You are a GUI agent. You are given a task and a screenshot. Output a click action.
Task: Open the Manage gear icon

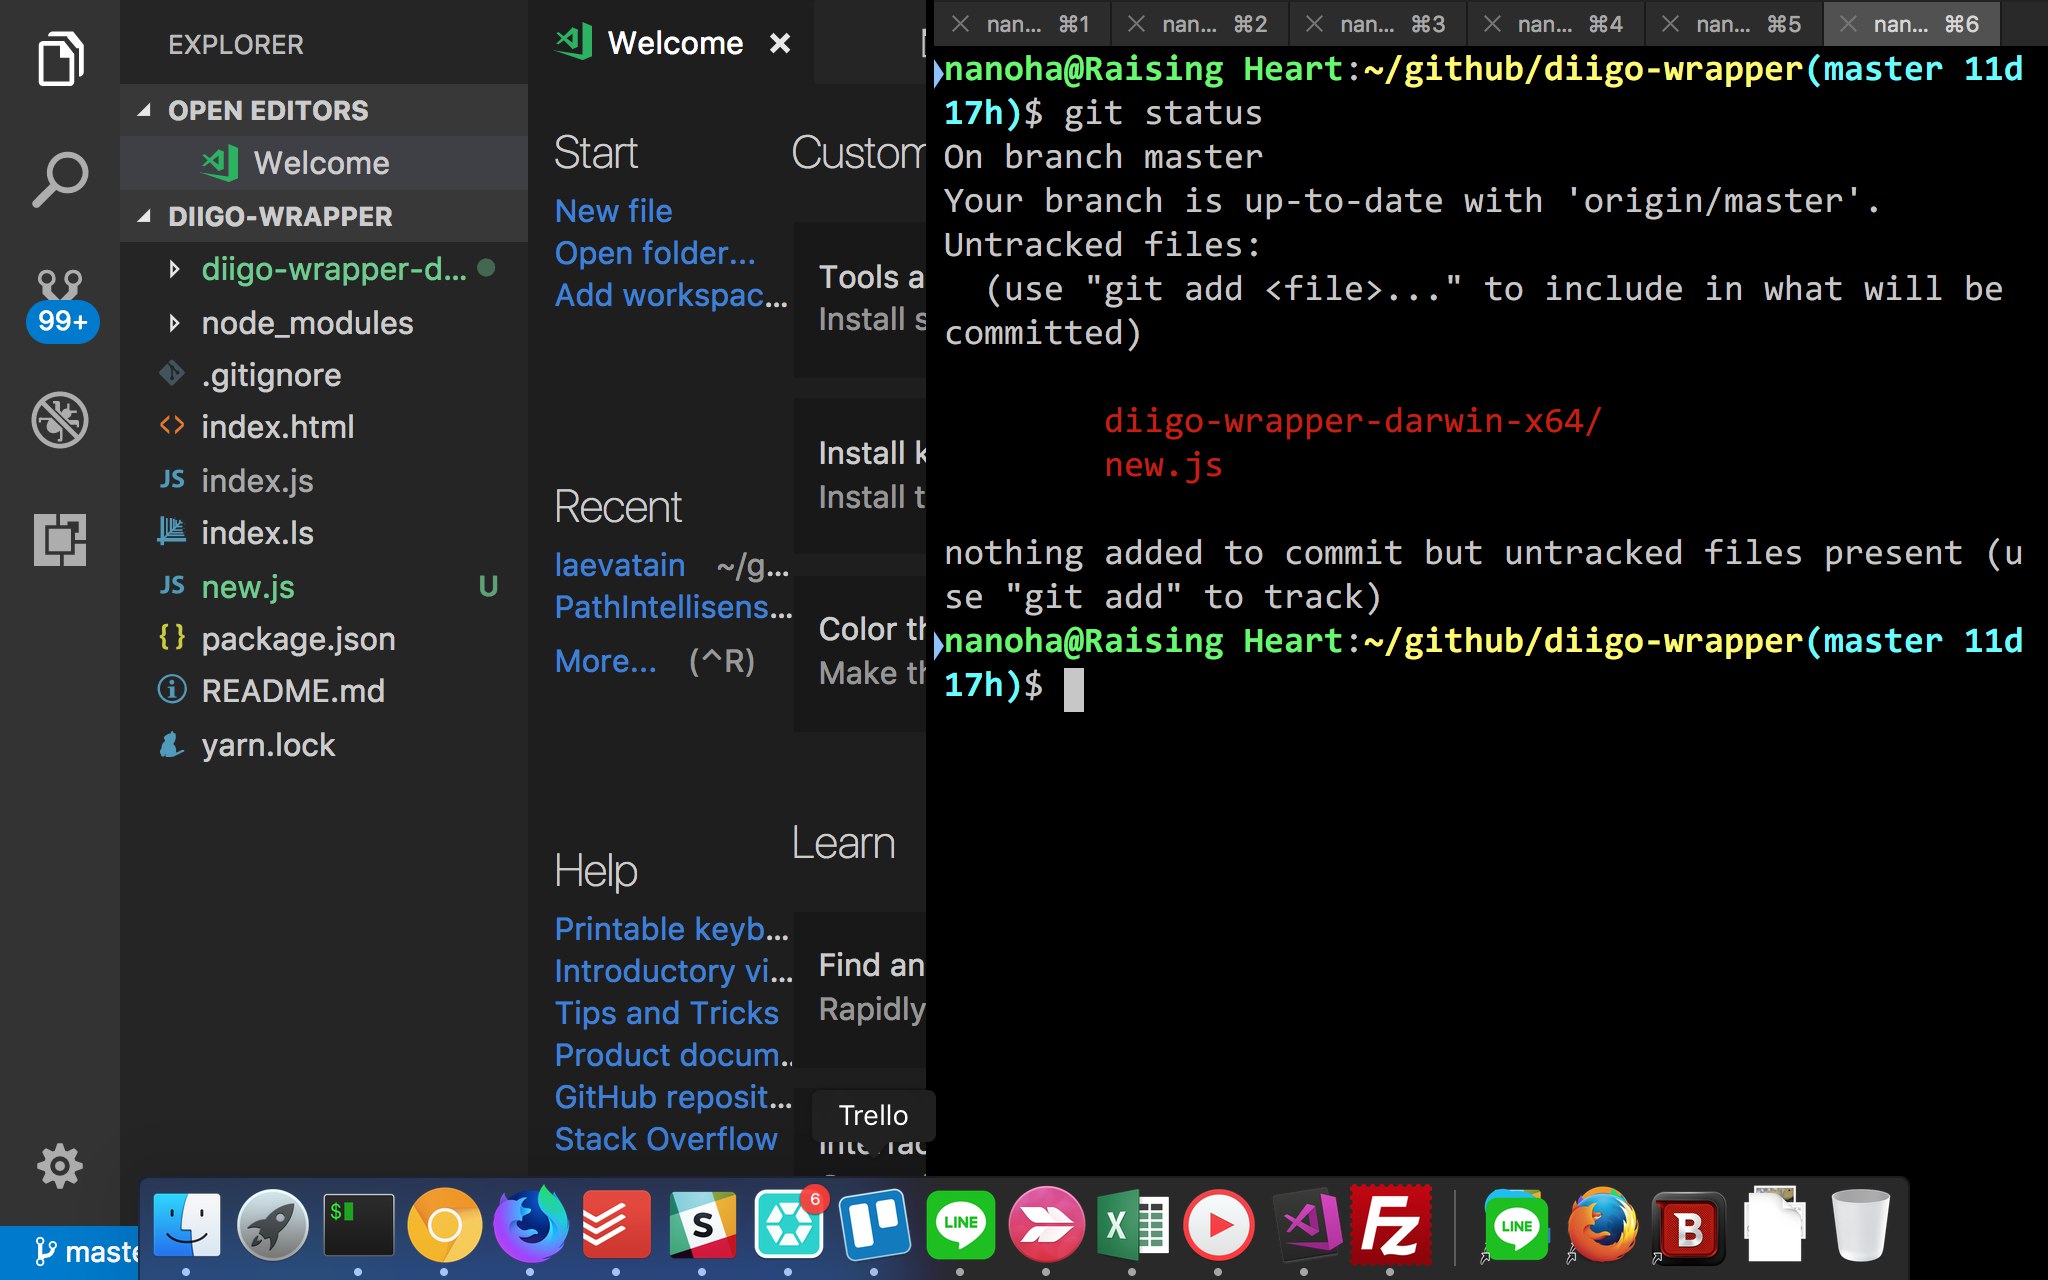click(x=60, y=1165)
